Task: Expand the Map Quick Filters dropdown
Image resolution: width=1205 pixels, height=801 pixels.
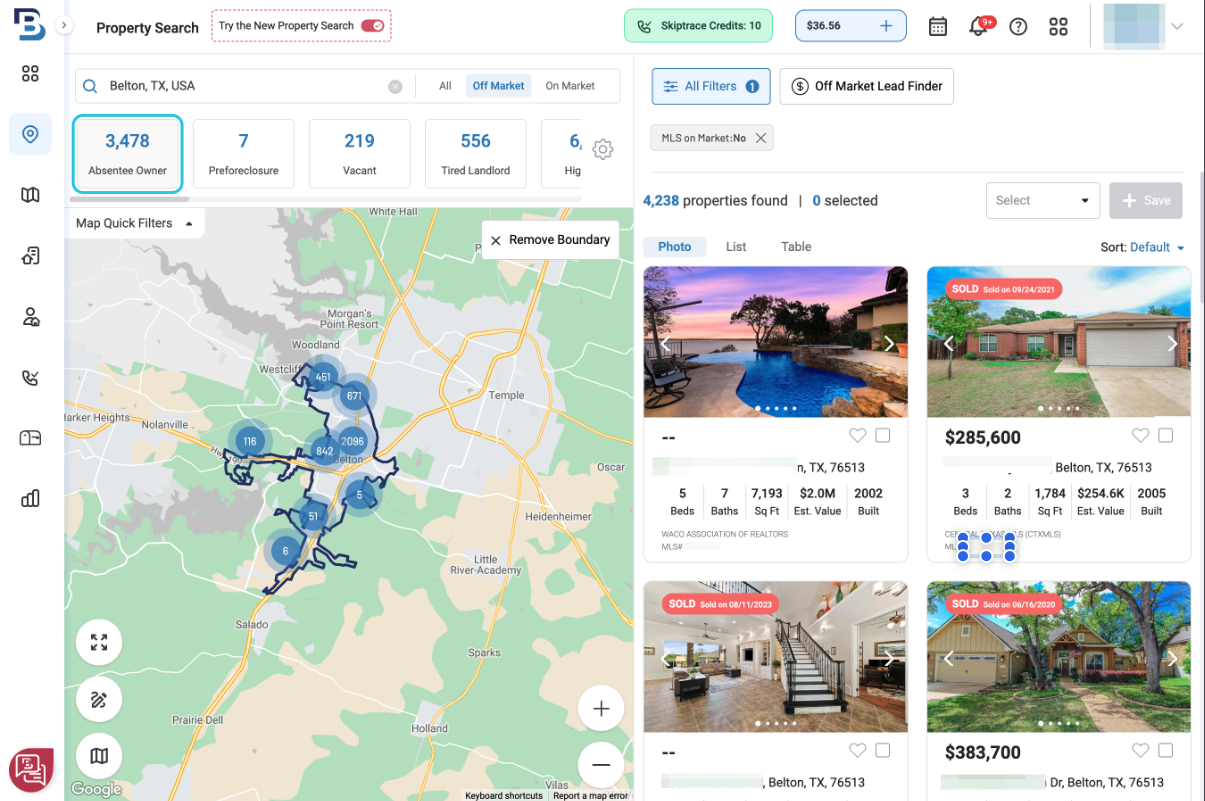Action: coord(134,223)
